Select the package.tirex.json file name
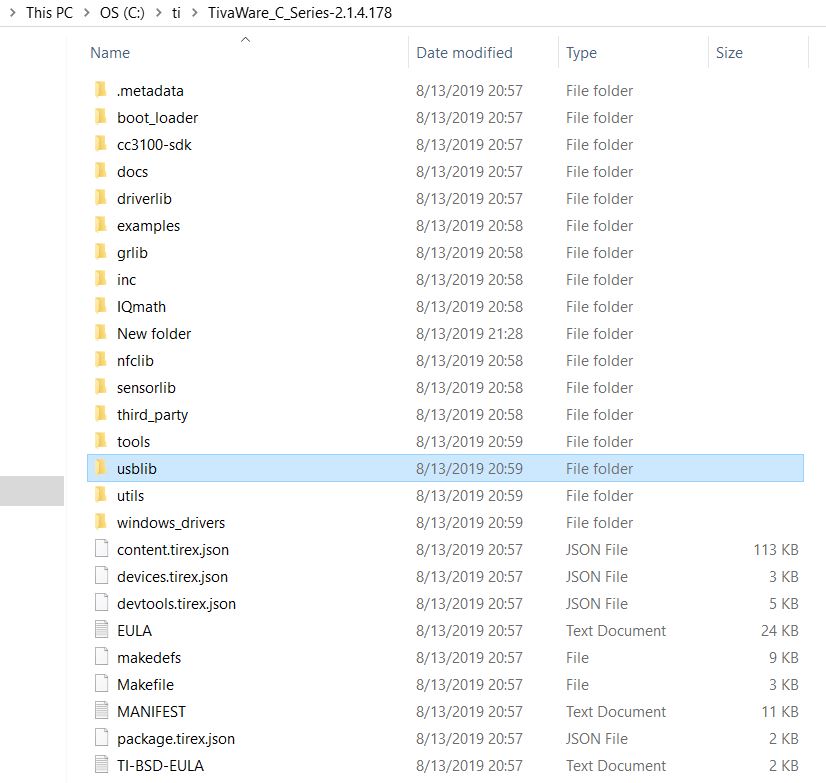 pos(176,739)
